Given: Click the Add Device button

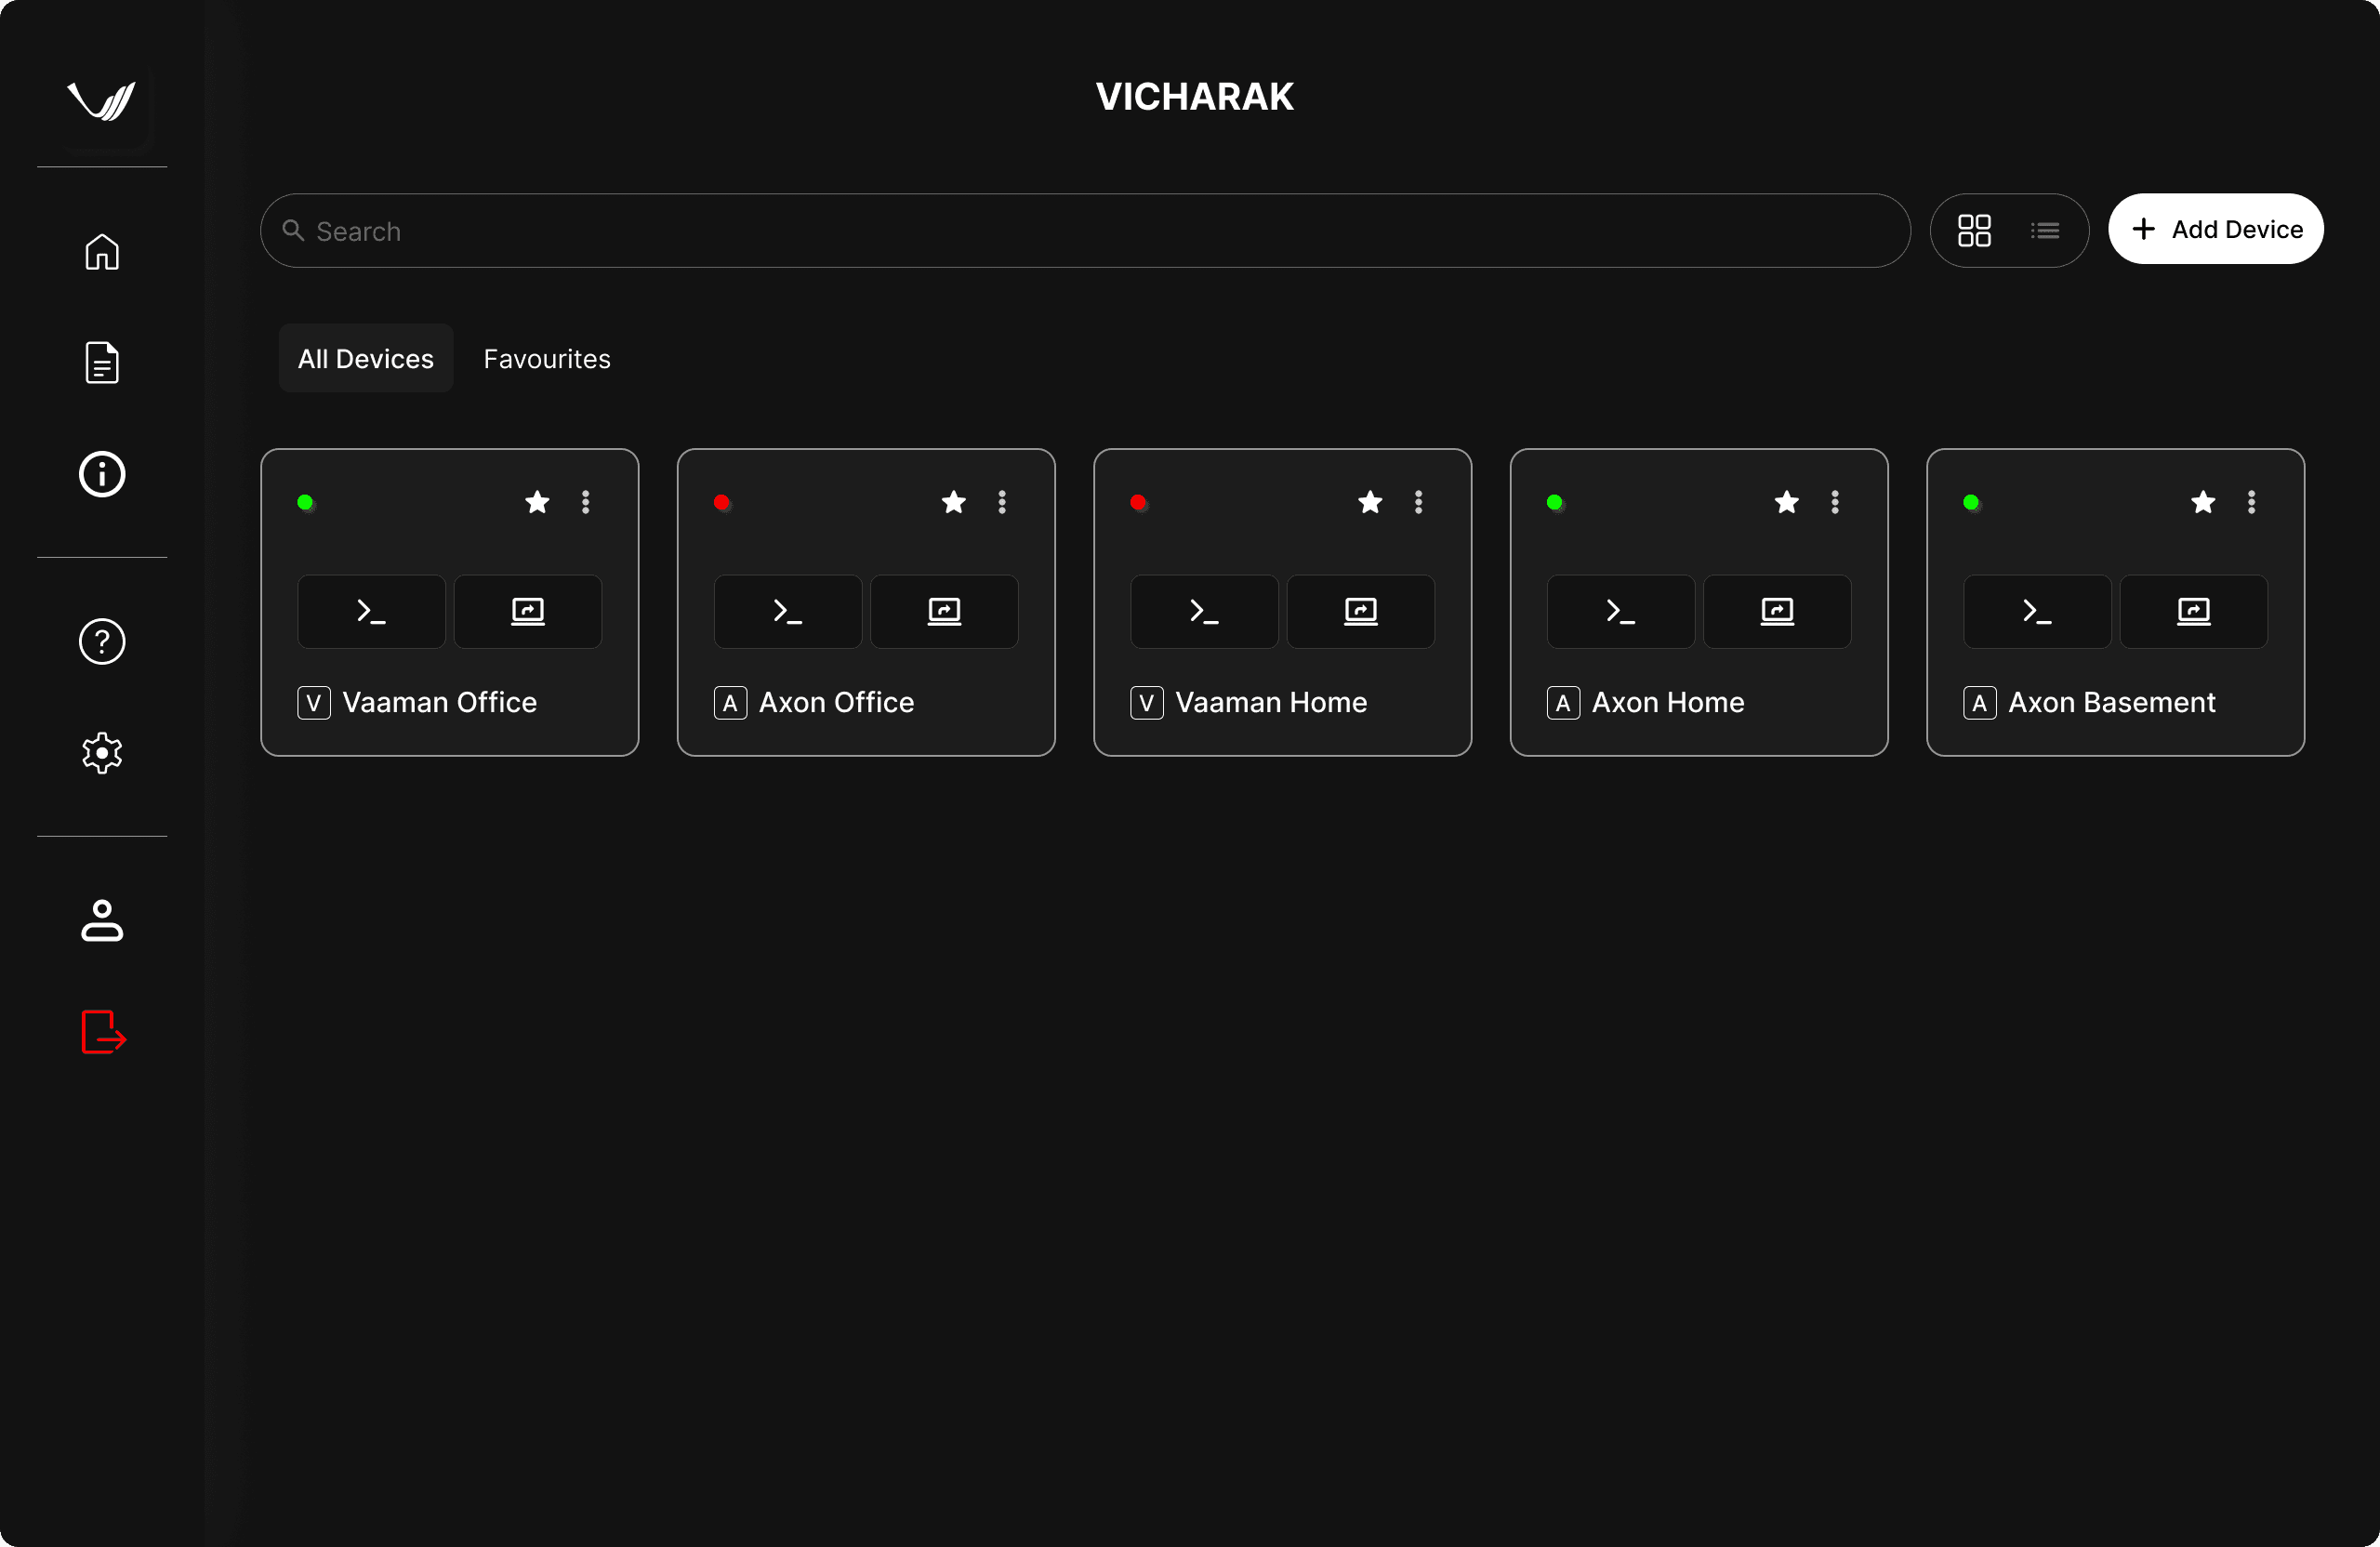Looking at the screenshot, I should [x=2215, y=229].
